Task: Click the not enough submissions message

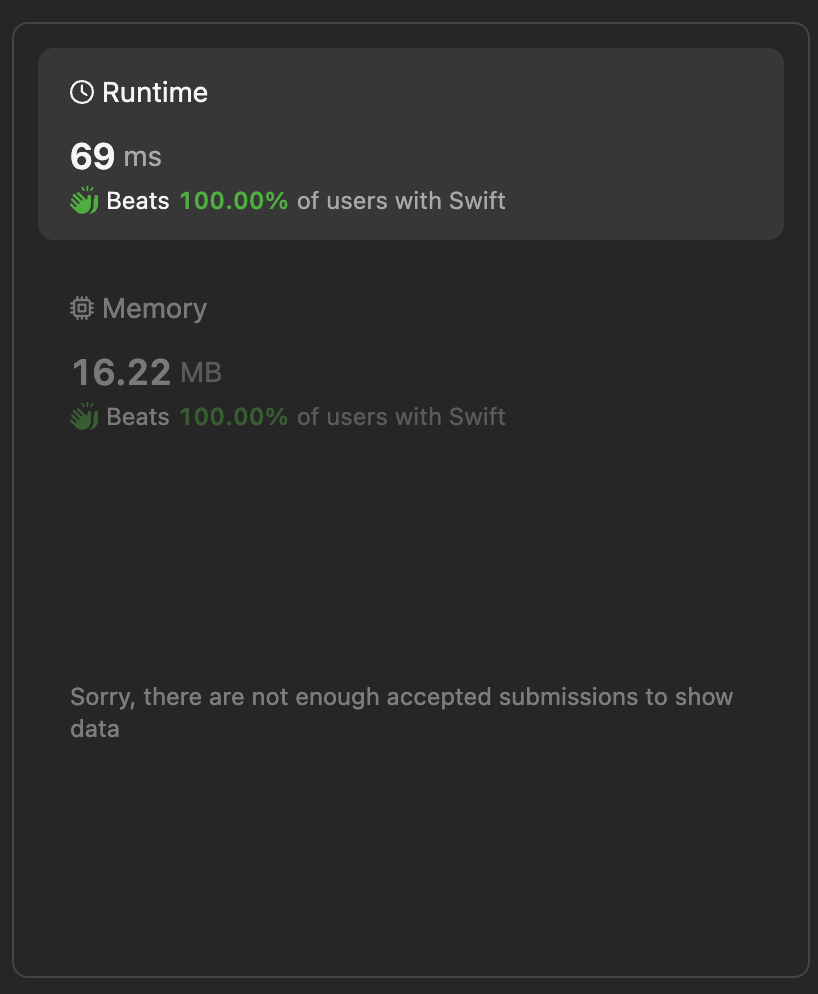Action: (400, 712)
